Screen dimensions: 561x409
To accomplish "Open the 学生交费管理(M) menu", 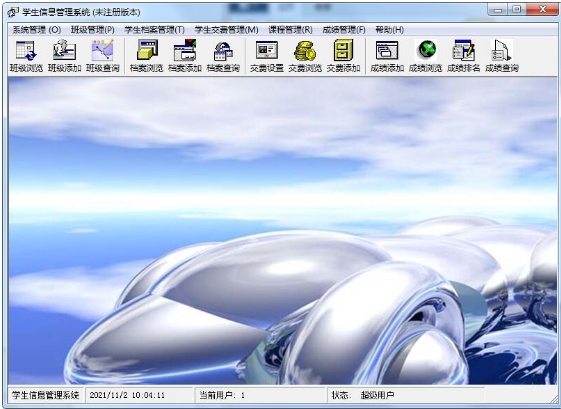I will 226,30.
